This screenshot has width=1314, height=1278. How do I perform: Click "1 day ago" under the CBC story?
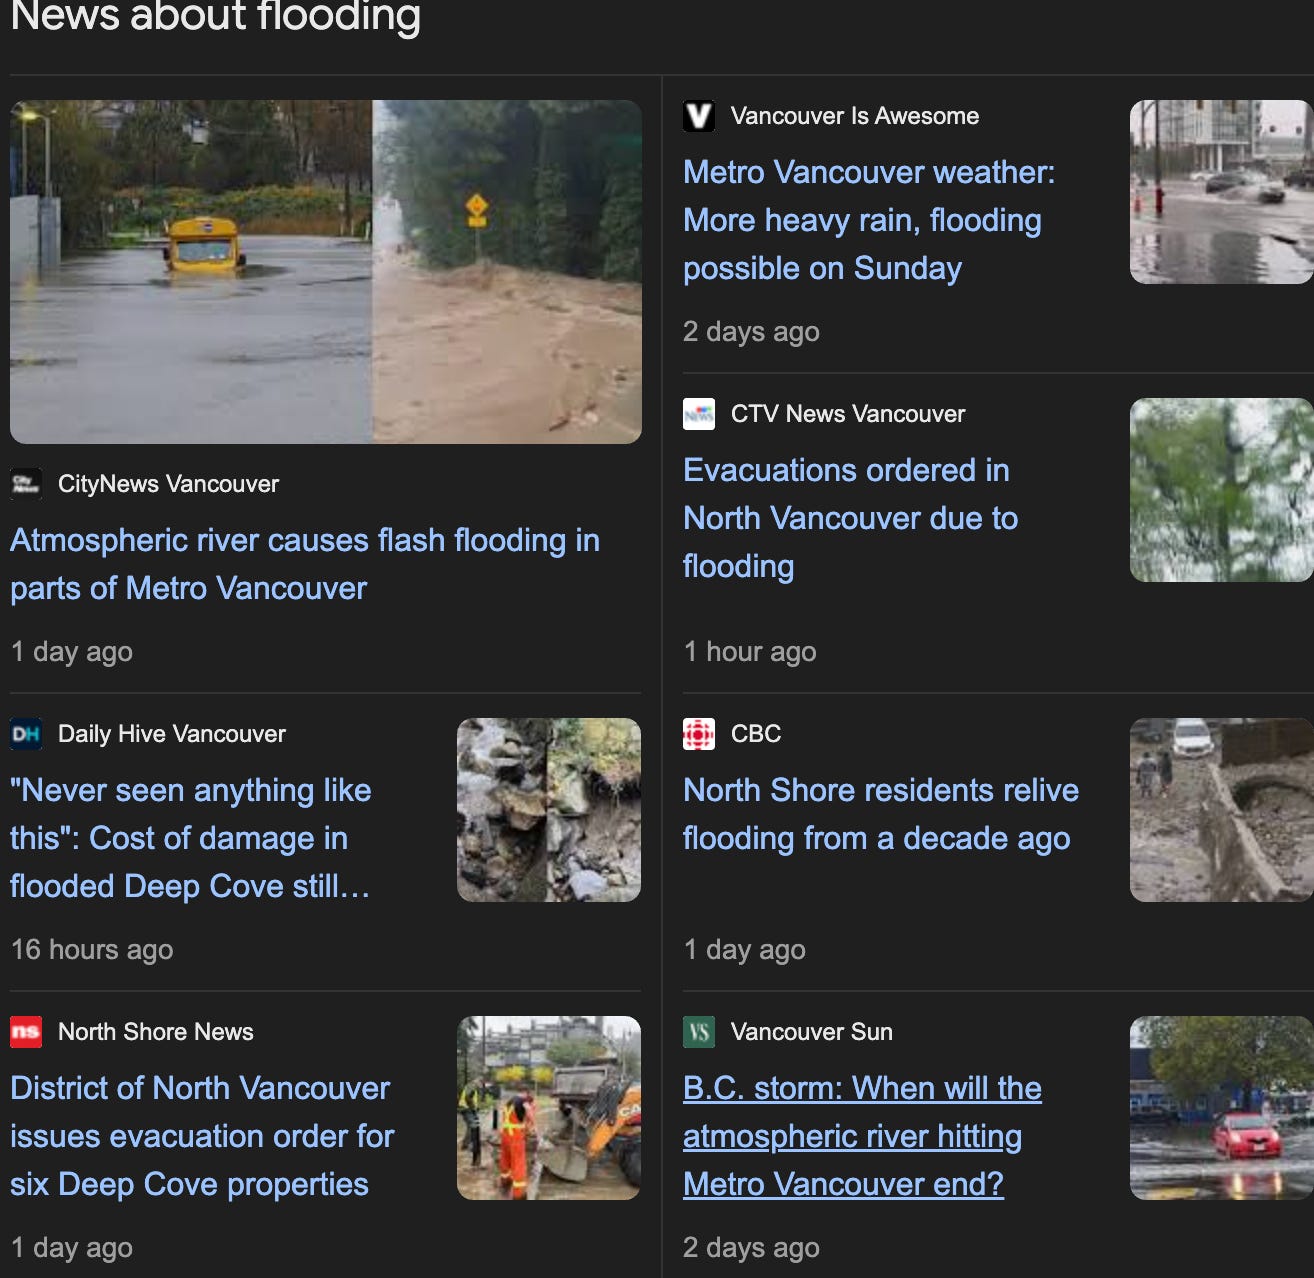click(x=744, y=950)
